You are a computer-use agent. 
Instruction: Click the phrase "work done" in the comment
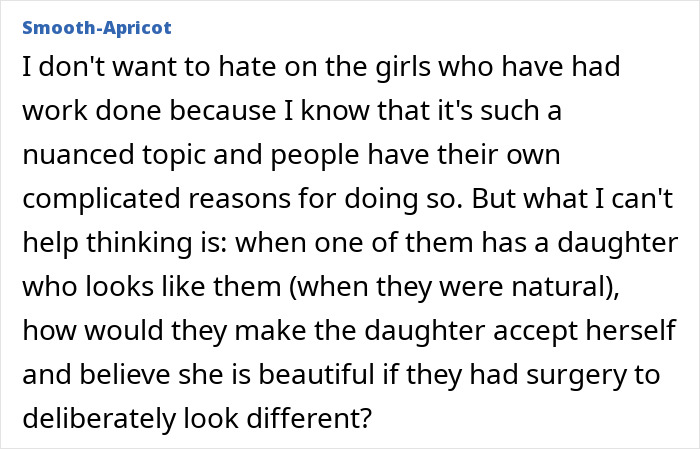92,110
